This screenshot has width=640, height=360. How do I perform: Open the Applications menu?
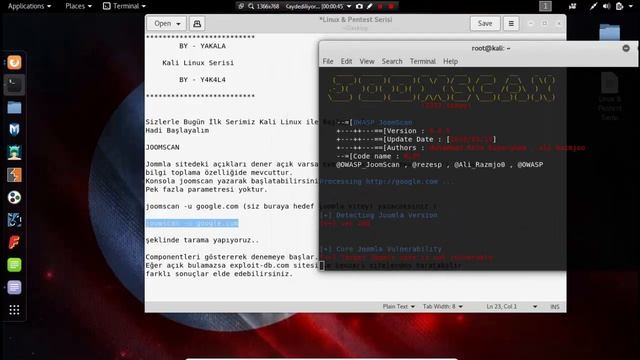pos(29,6)
